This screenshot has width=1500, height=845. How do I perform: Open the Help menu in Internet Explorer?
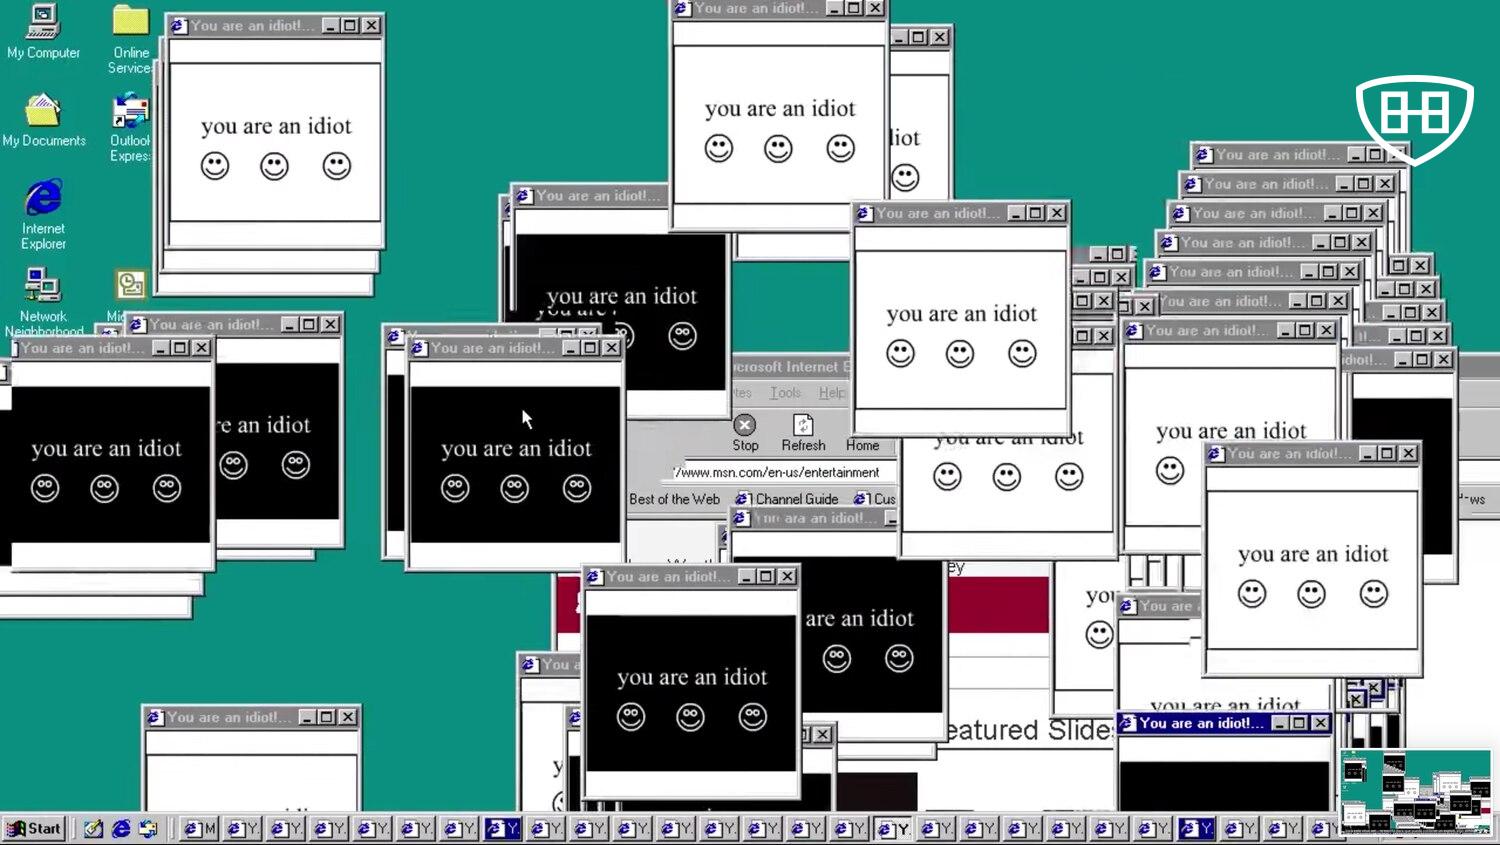click(x=831, y=393)
